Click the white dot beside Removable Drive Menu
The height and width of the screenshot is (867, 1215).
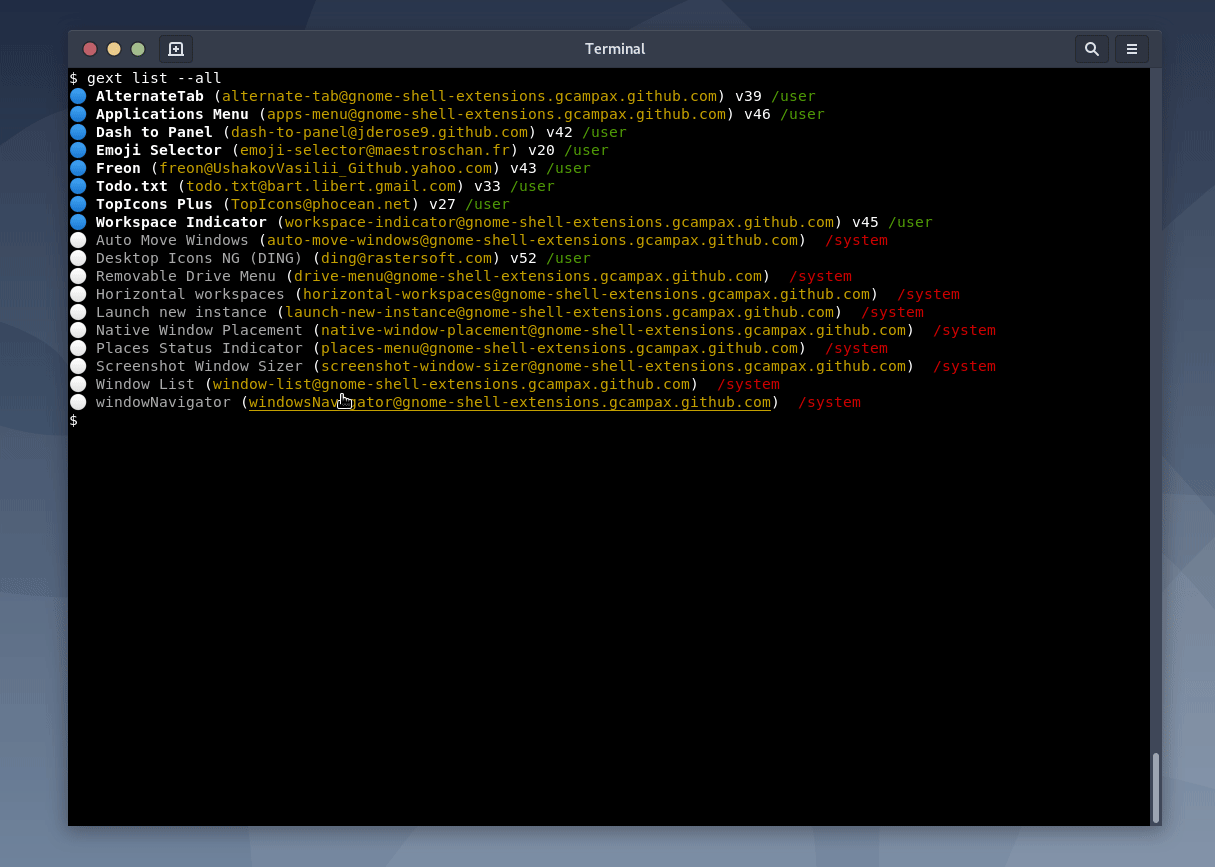[78, 276]
